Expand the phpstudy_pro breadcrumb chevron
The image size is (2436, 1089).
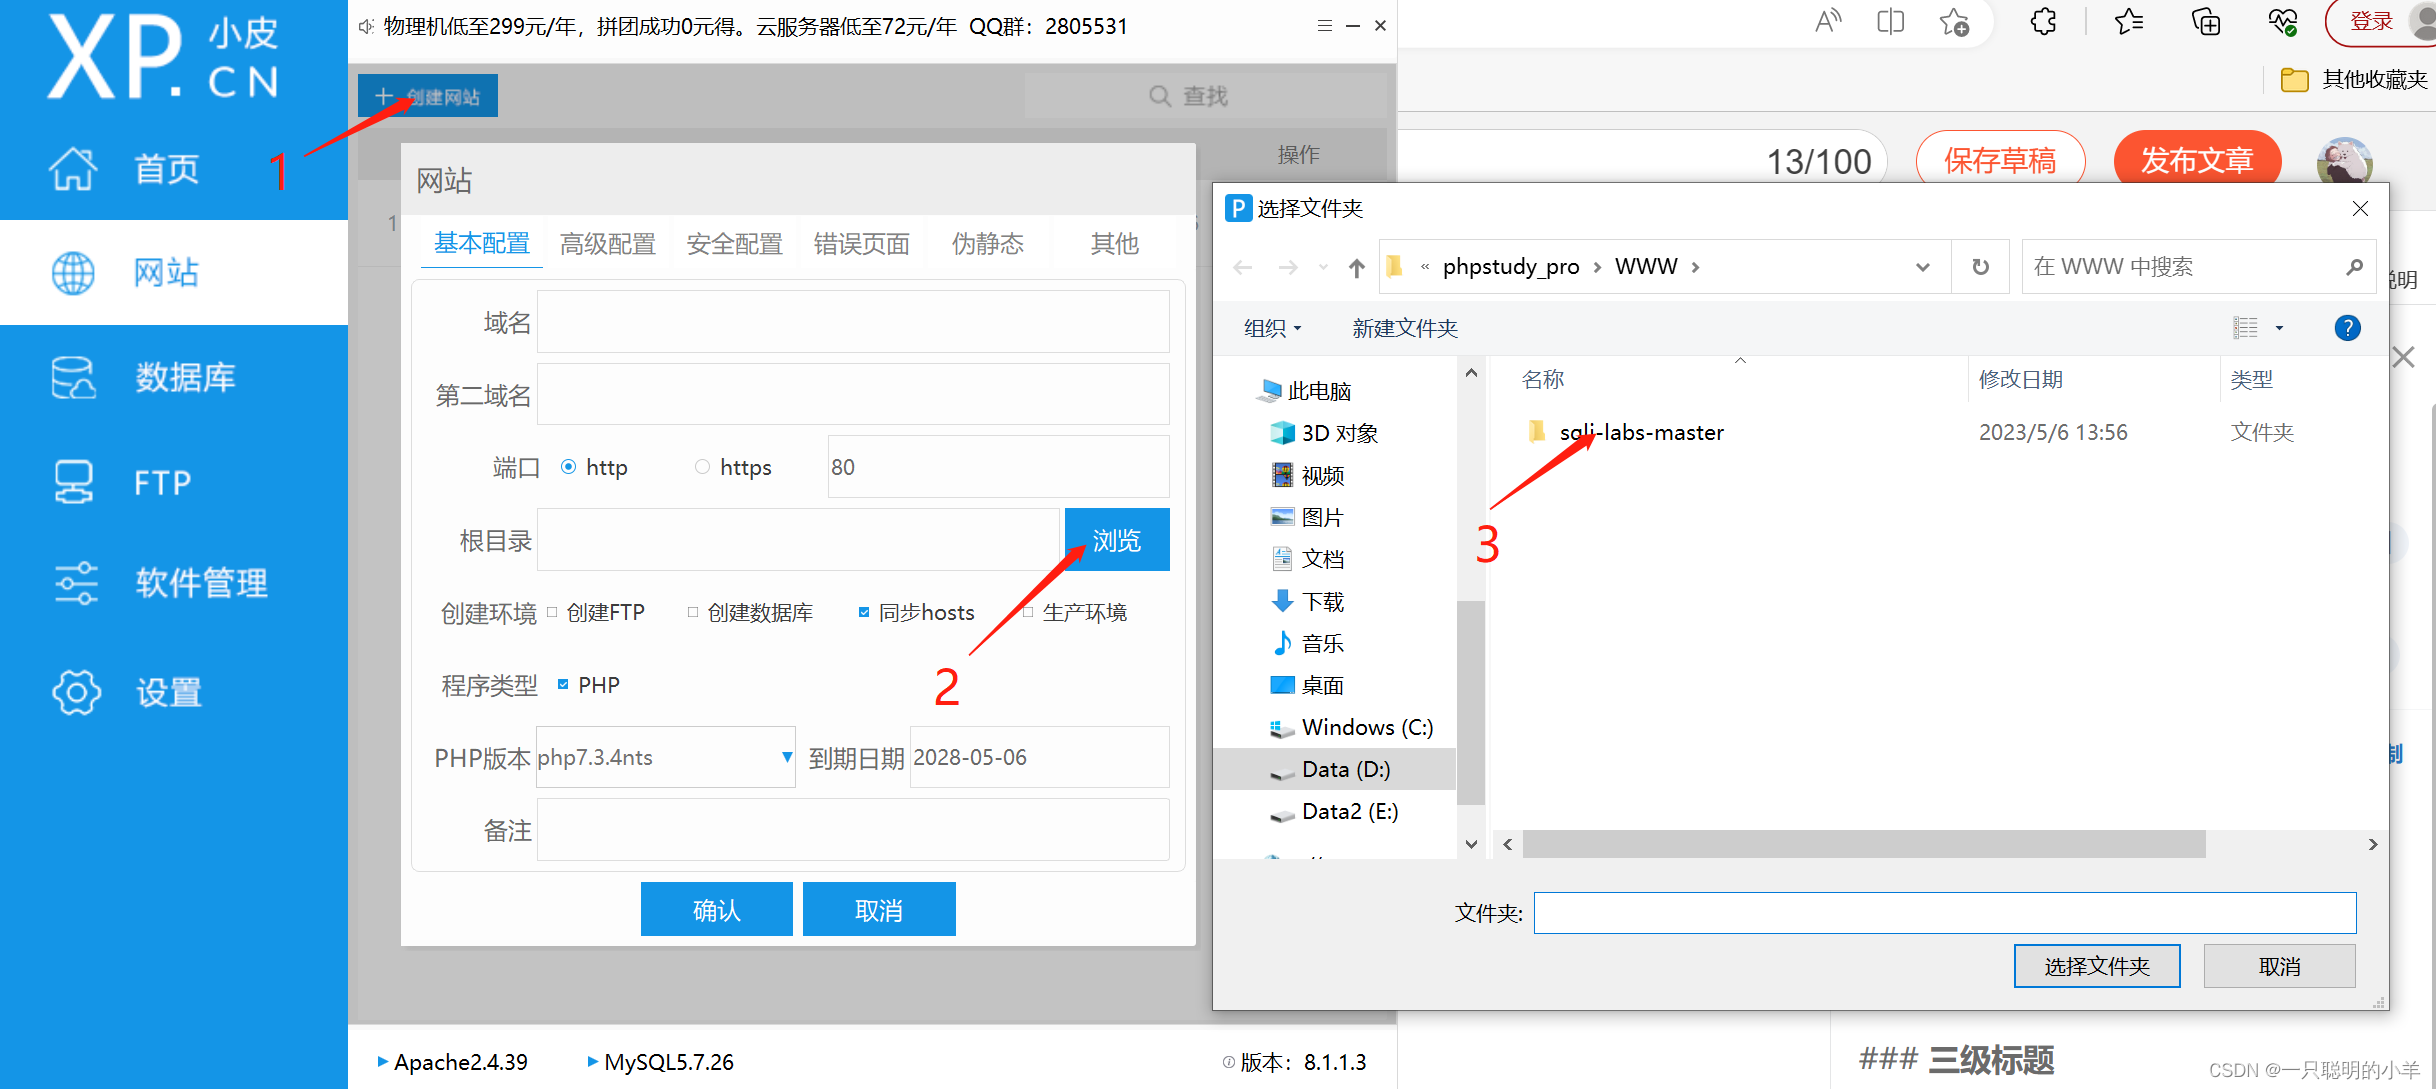1597,267
